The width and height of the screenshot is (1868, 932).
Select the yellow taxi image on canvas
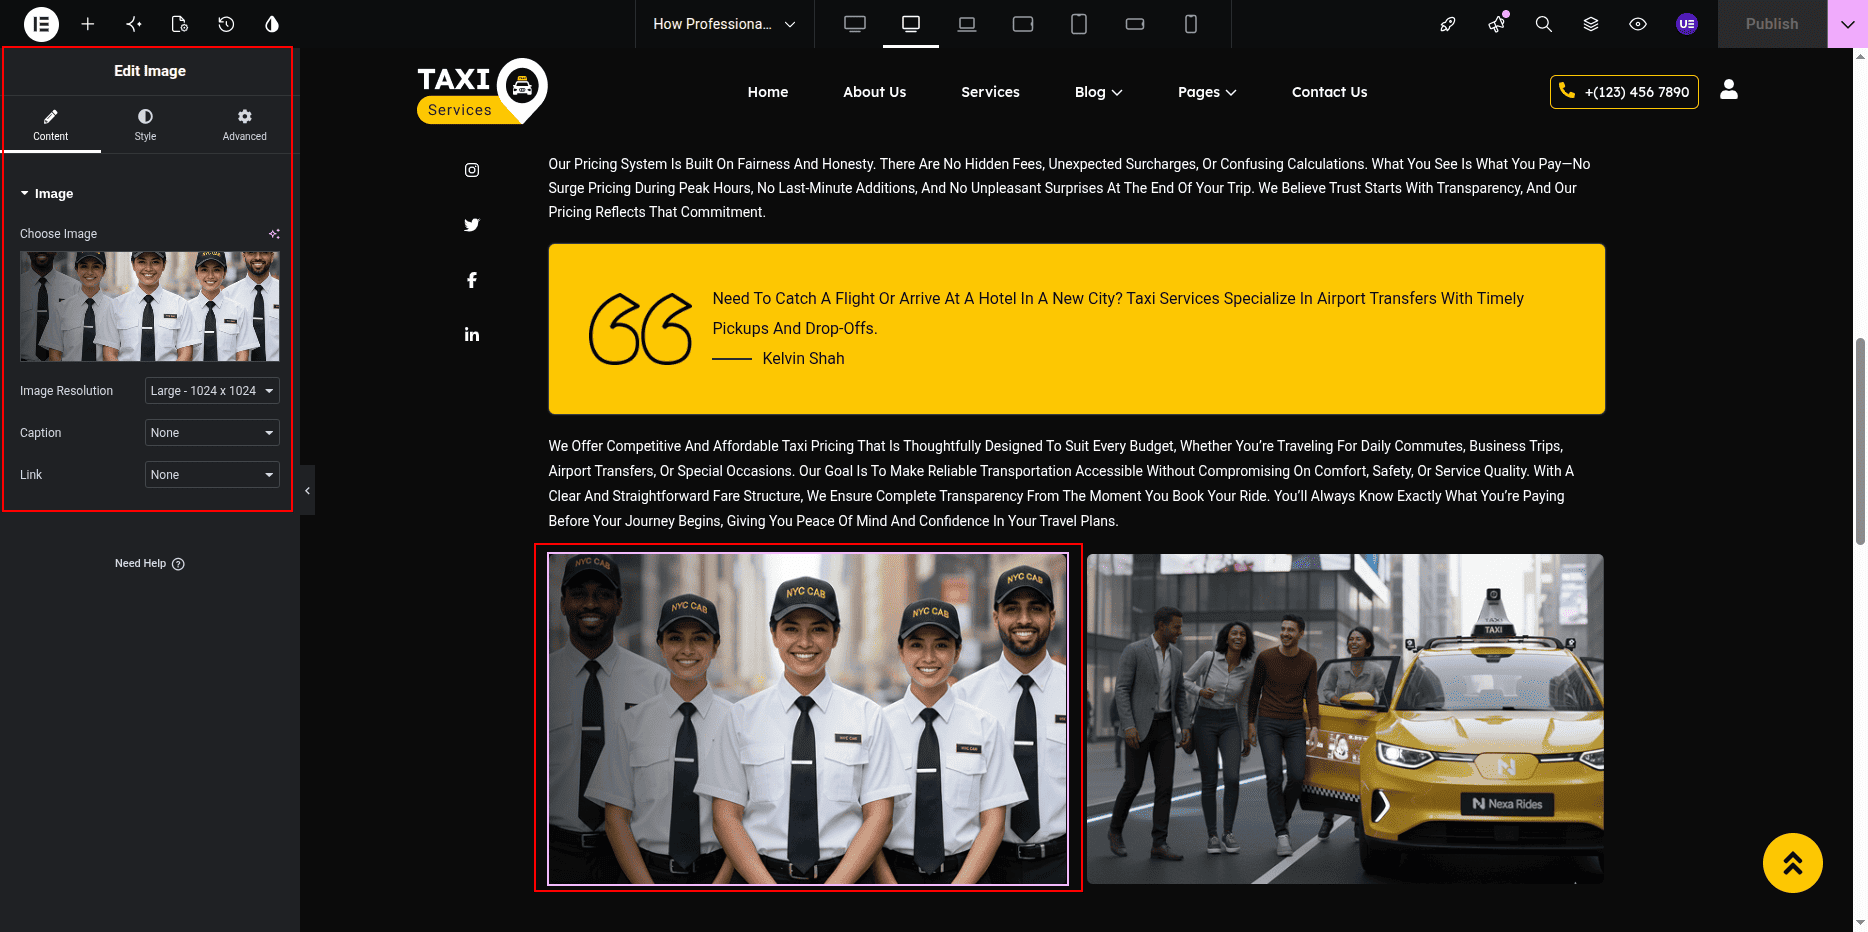[1345, 719]
